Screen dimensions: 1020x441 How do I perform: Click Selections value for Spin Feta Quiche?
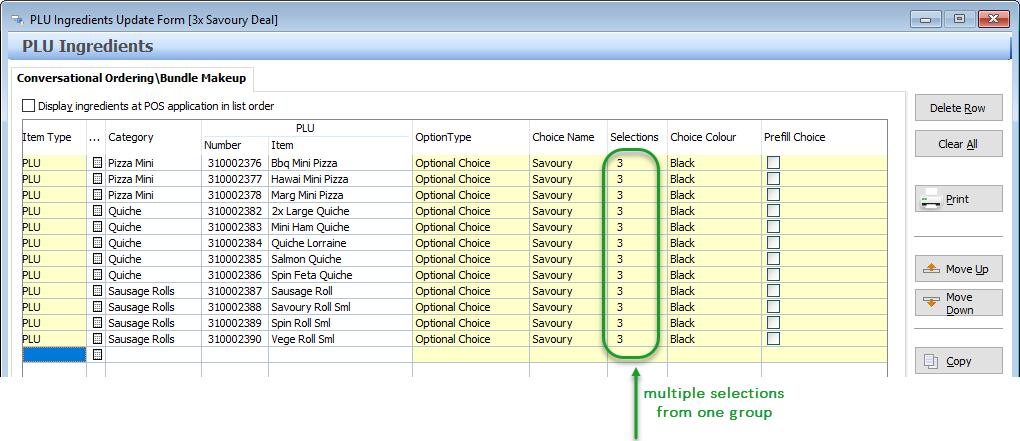click(x=621, y=275)
